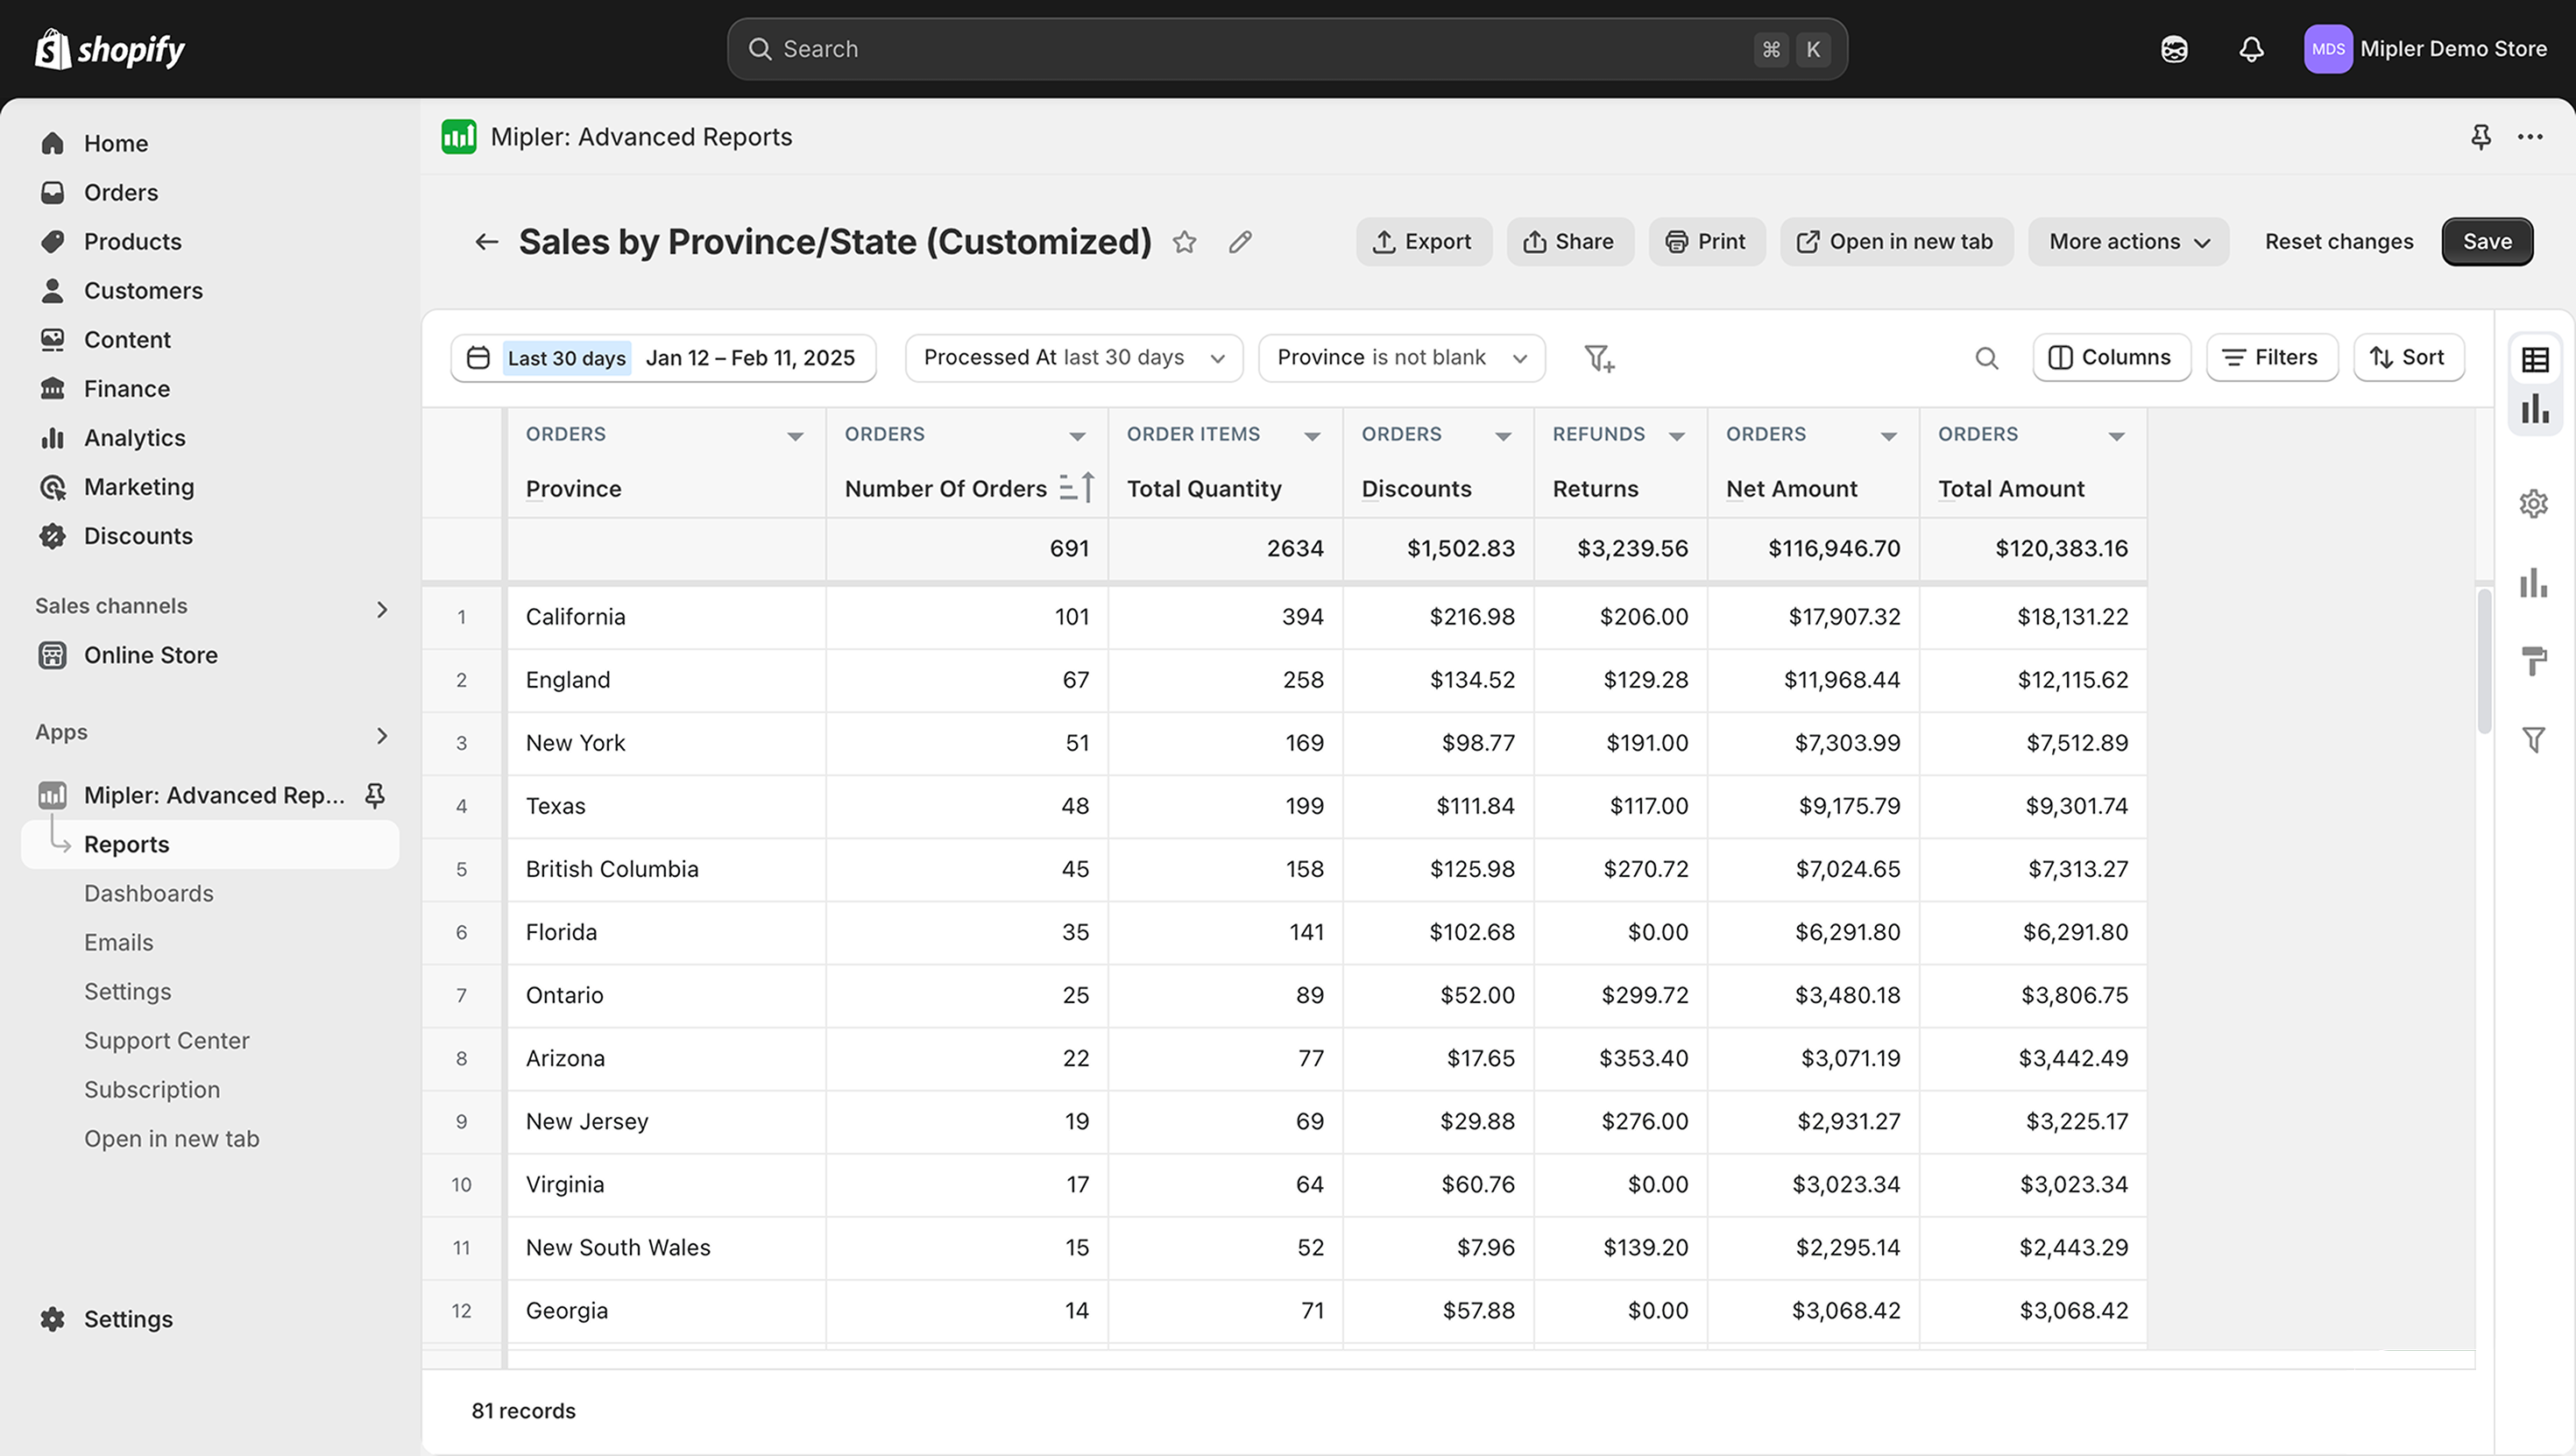Star the Sales by Province/State report
Viewport: 2576px width, 1456px height.
[x=1184, y=242]
